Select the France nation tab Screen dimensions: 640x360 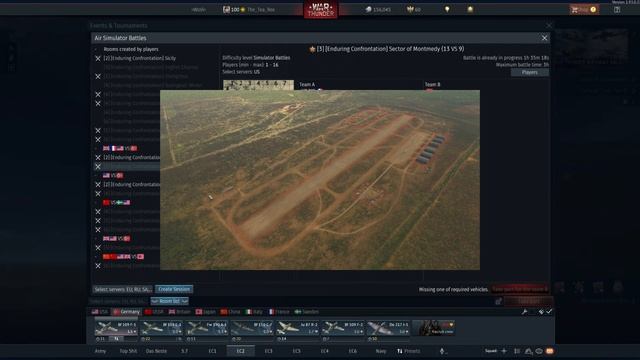click(279, 312)
